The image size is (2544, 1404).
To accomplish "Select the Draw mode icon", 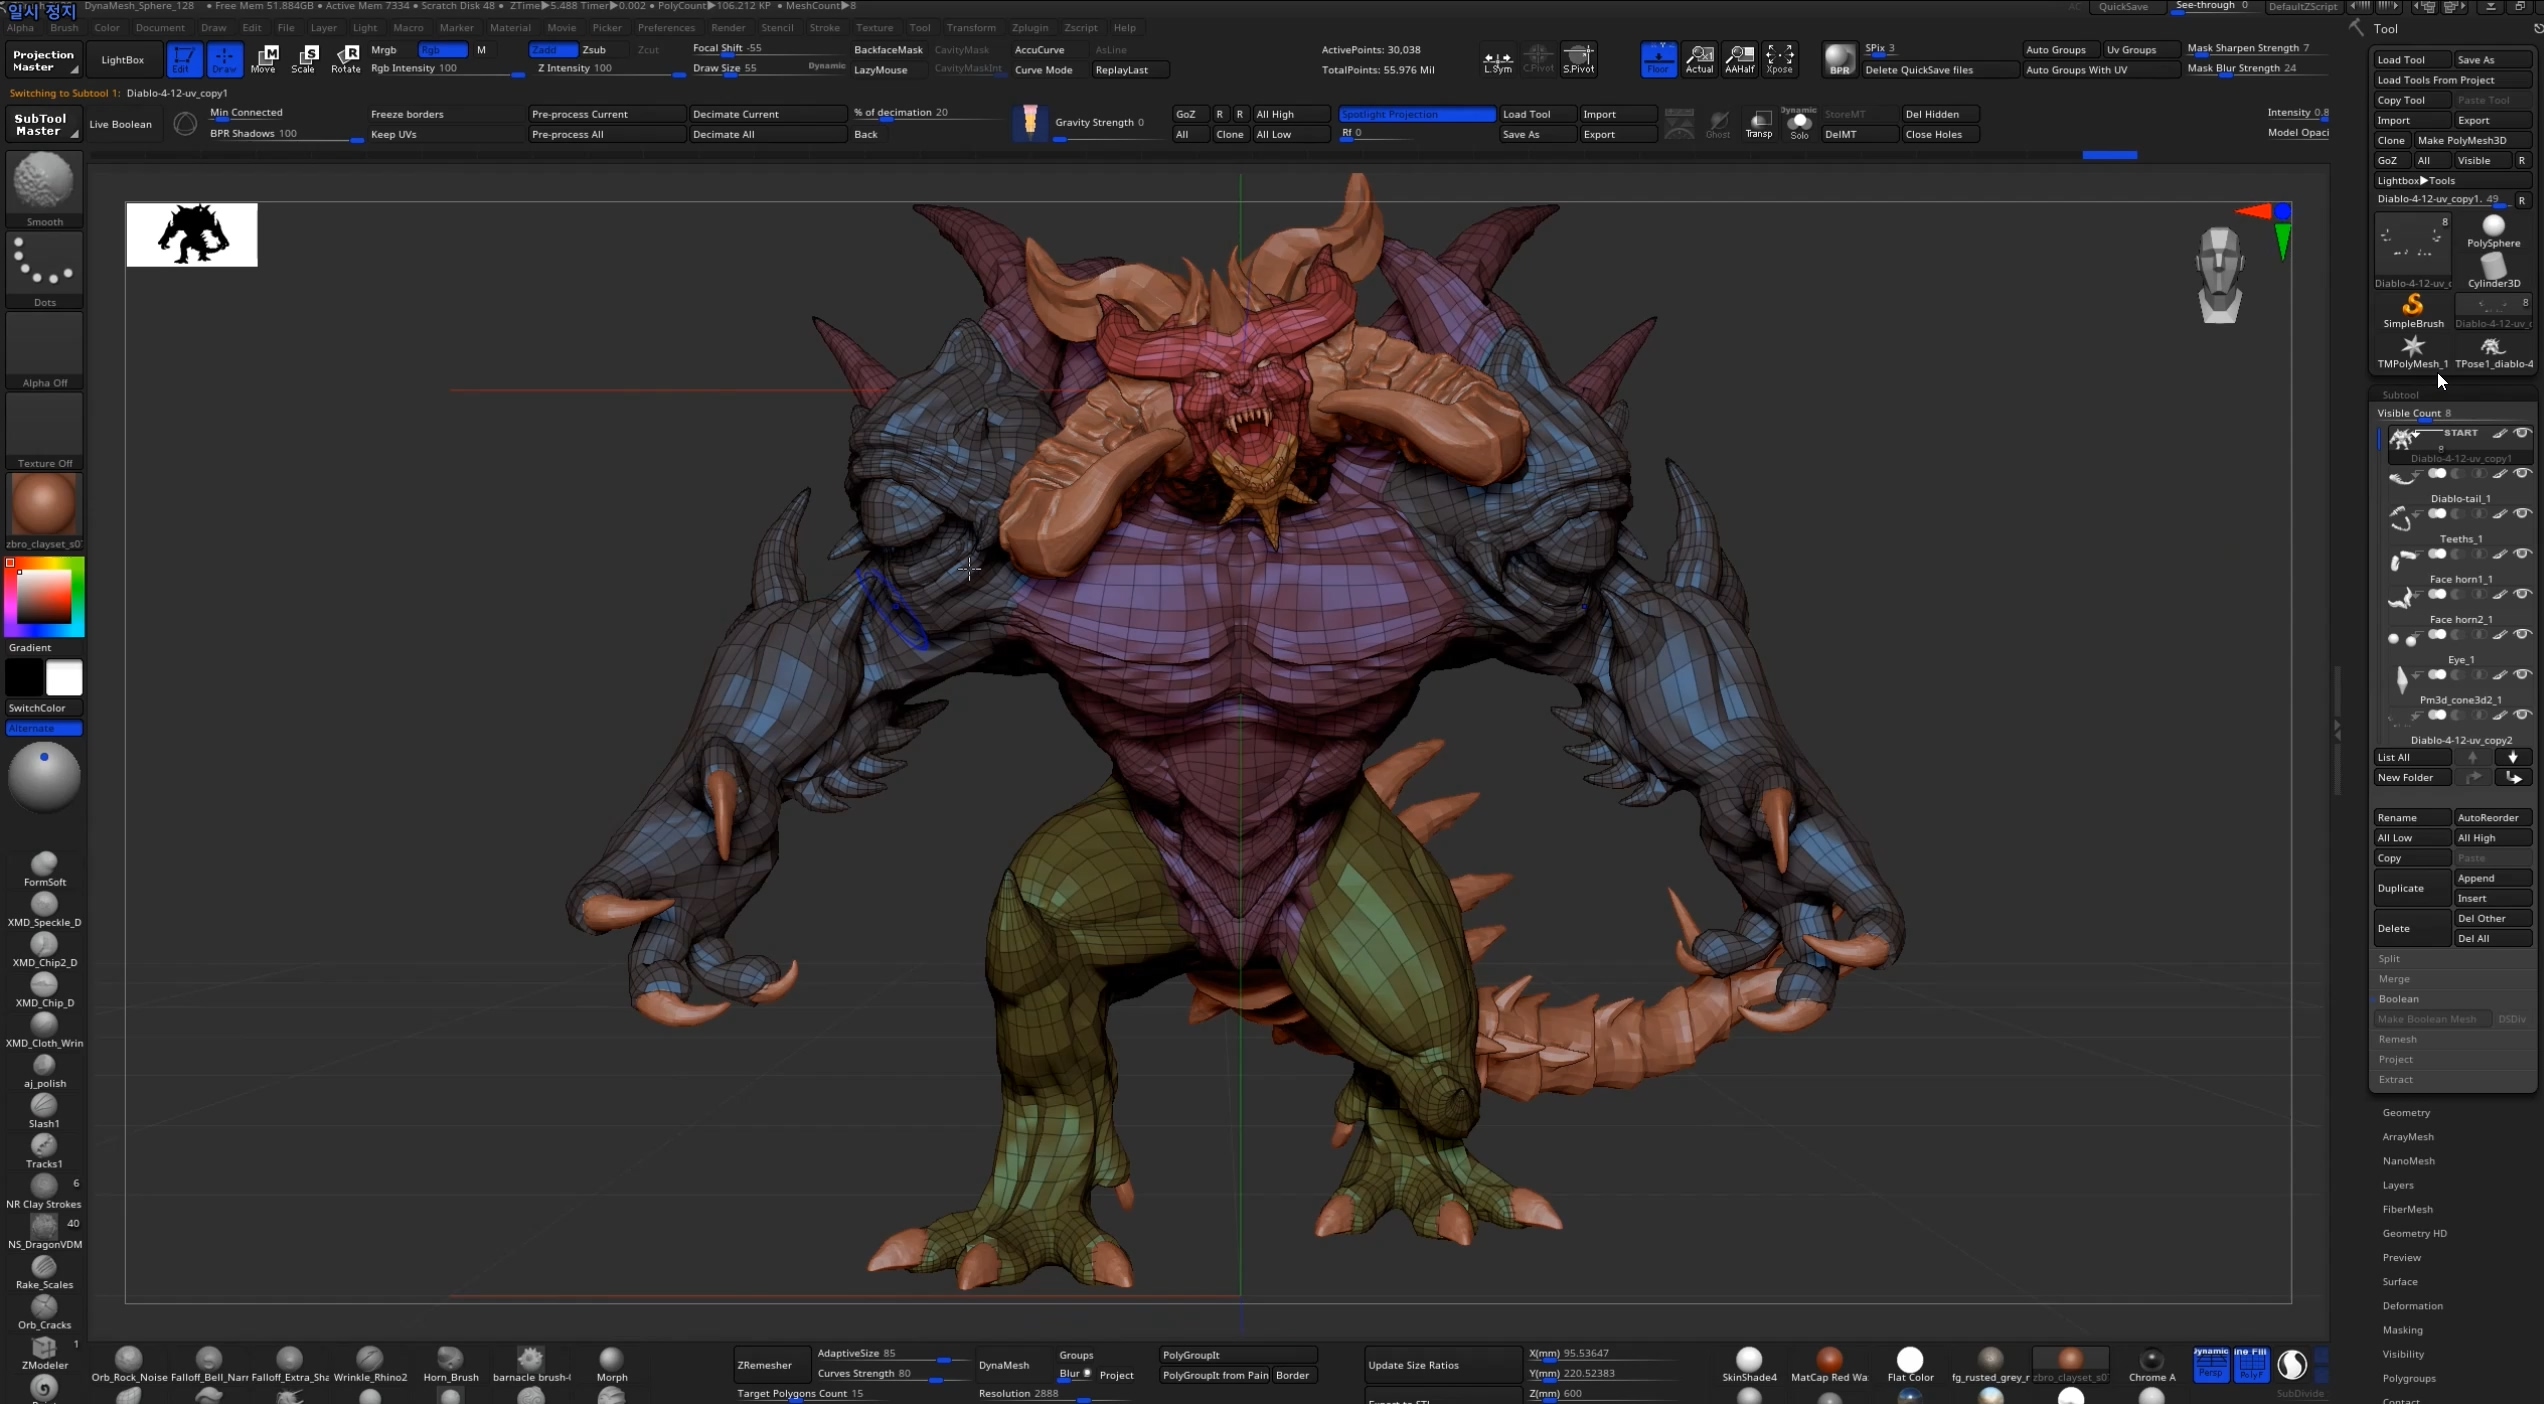I will pos(224,59).
